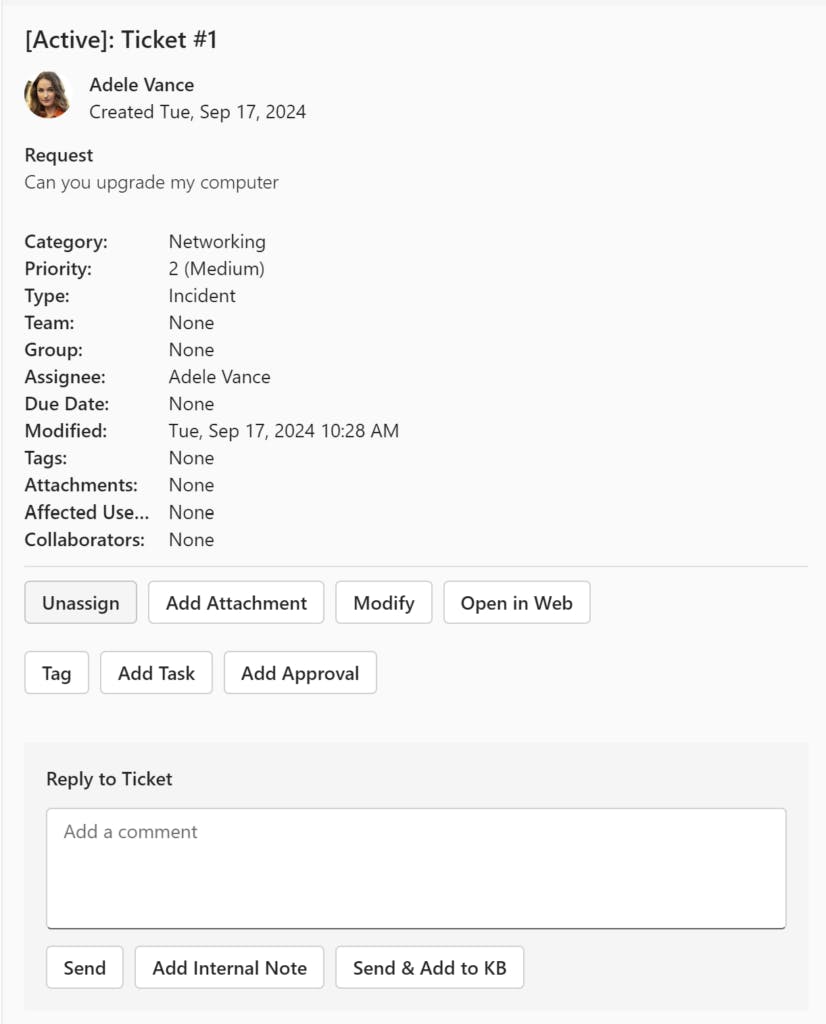Click the Add Approval button
The width and height of the screenshot is (826, 1024).
(x=300, y=673)
